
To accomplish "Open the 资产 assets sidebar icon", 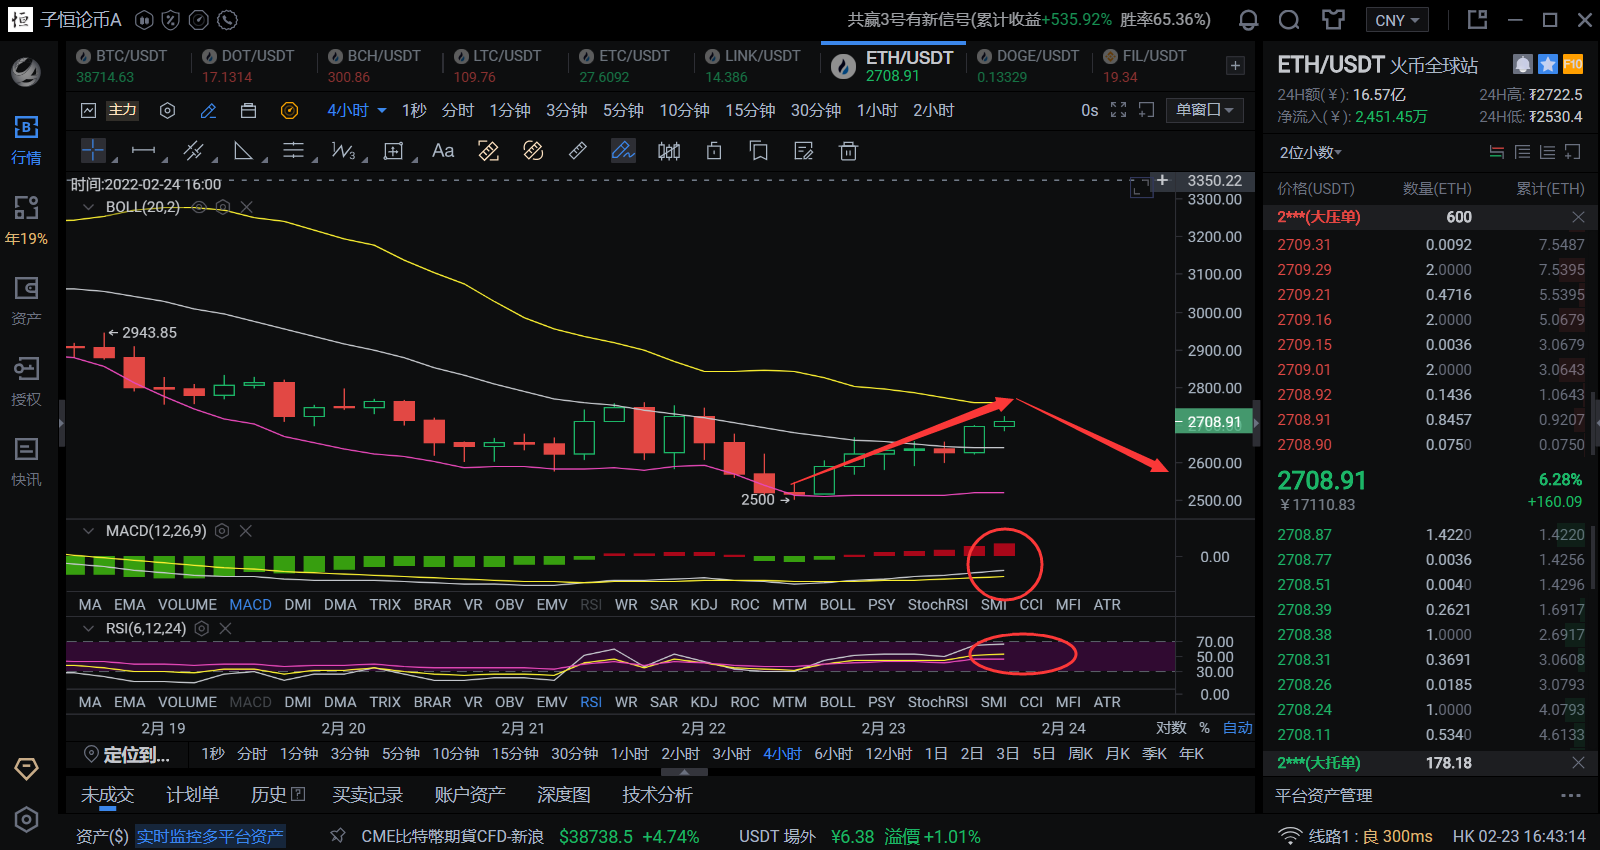I will [x=26, y=300].
